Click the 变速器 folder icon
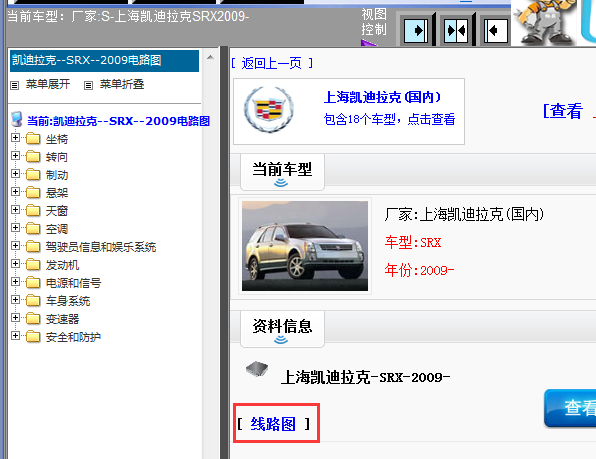The width and height of the screenshot is (596, 459). [x=33, y=318]
